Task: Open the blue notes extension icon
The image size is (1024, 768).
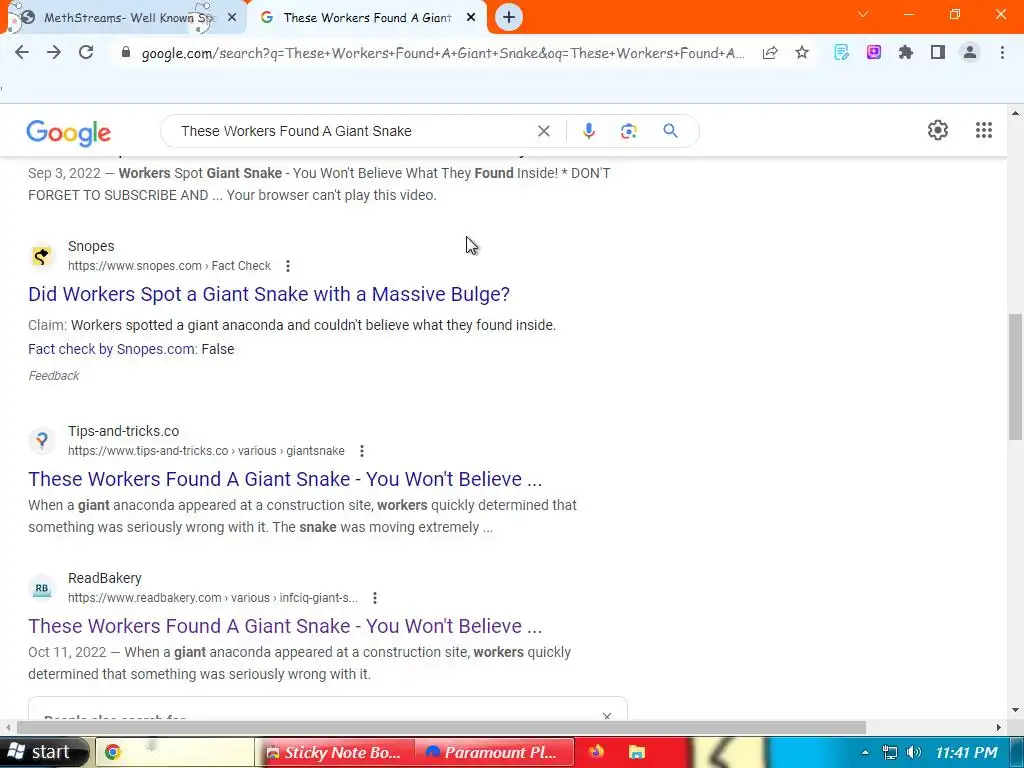Action: (x=842, y=52)
